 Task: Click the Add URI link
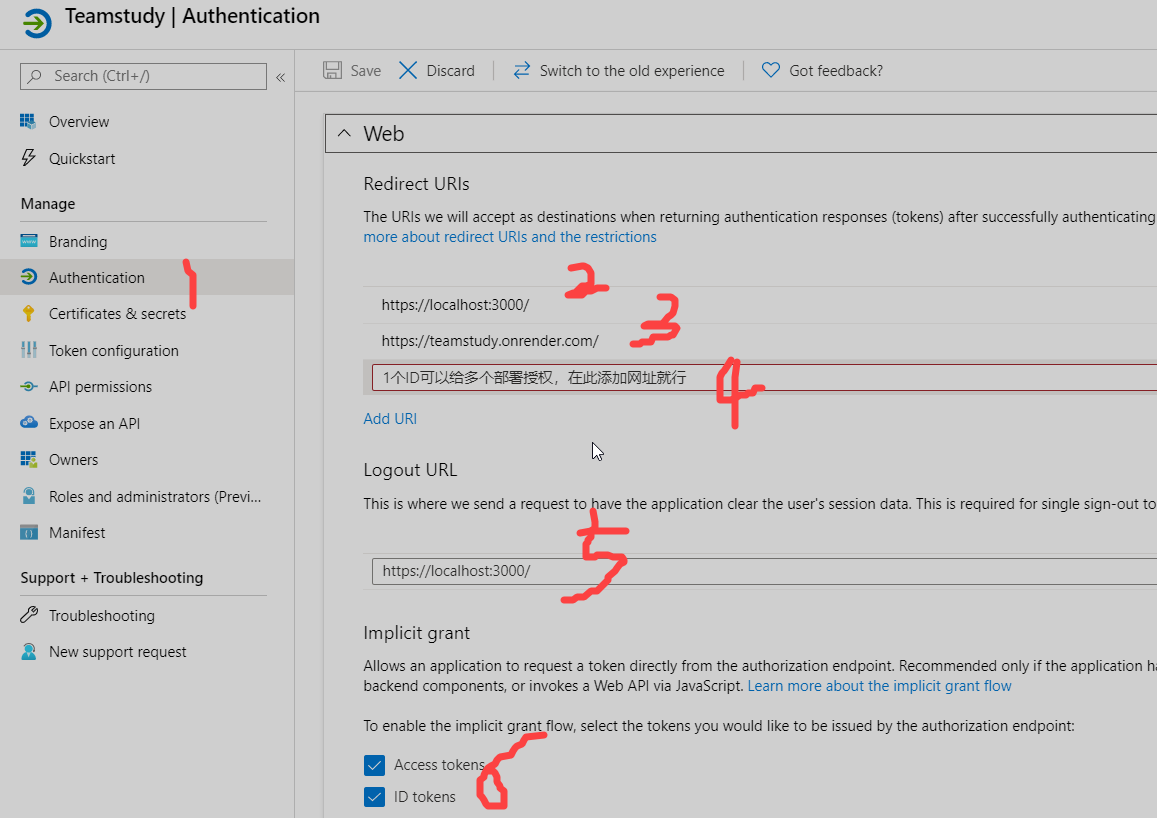(x=390, y=419)
